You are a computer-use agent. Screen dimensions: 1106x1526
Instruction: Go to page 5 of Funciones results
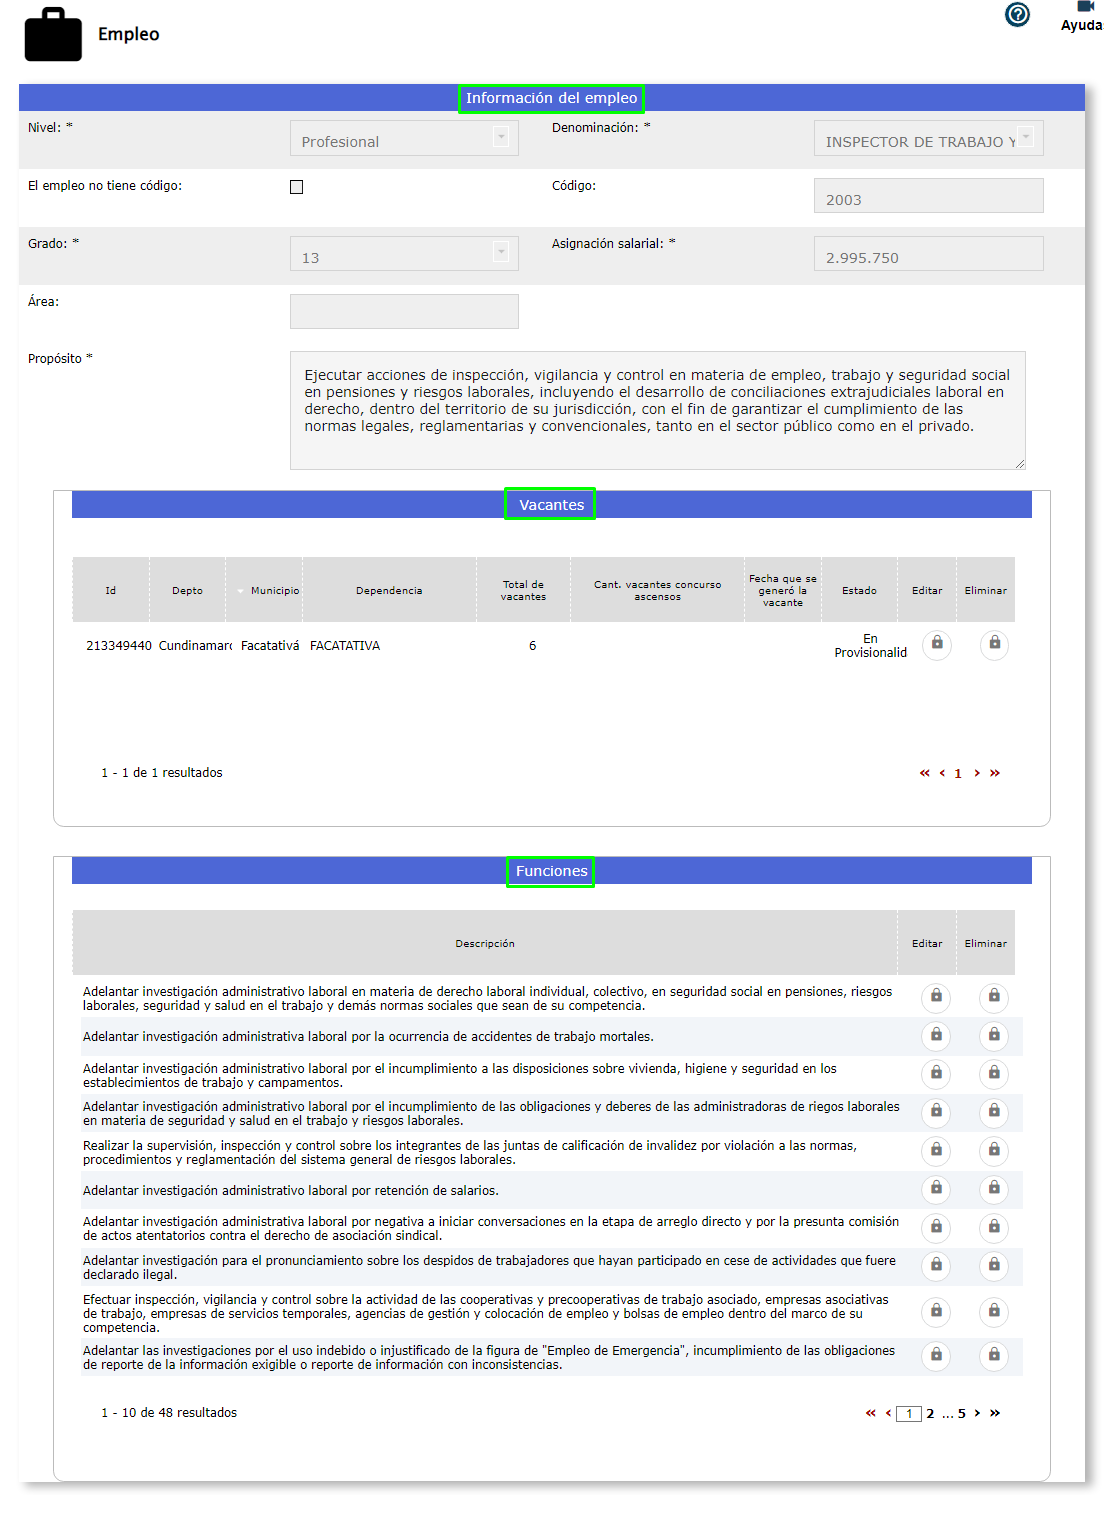962,1414
